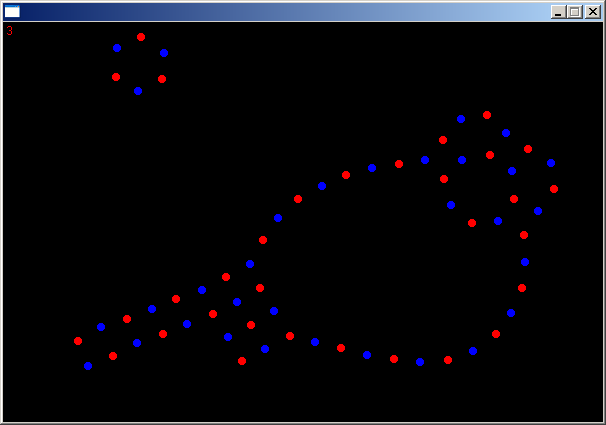Screen dimensions: 606x425
Task: Select the leftmost blue dot on canvas
Action: [x=88, y=366]
